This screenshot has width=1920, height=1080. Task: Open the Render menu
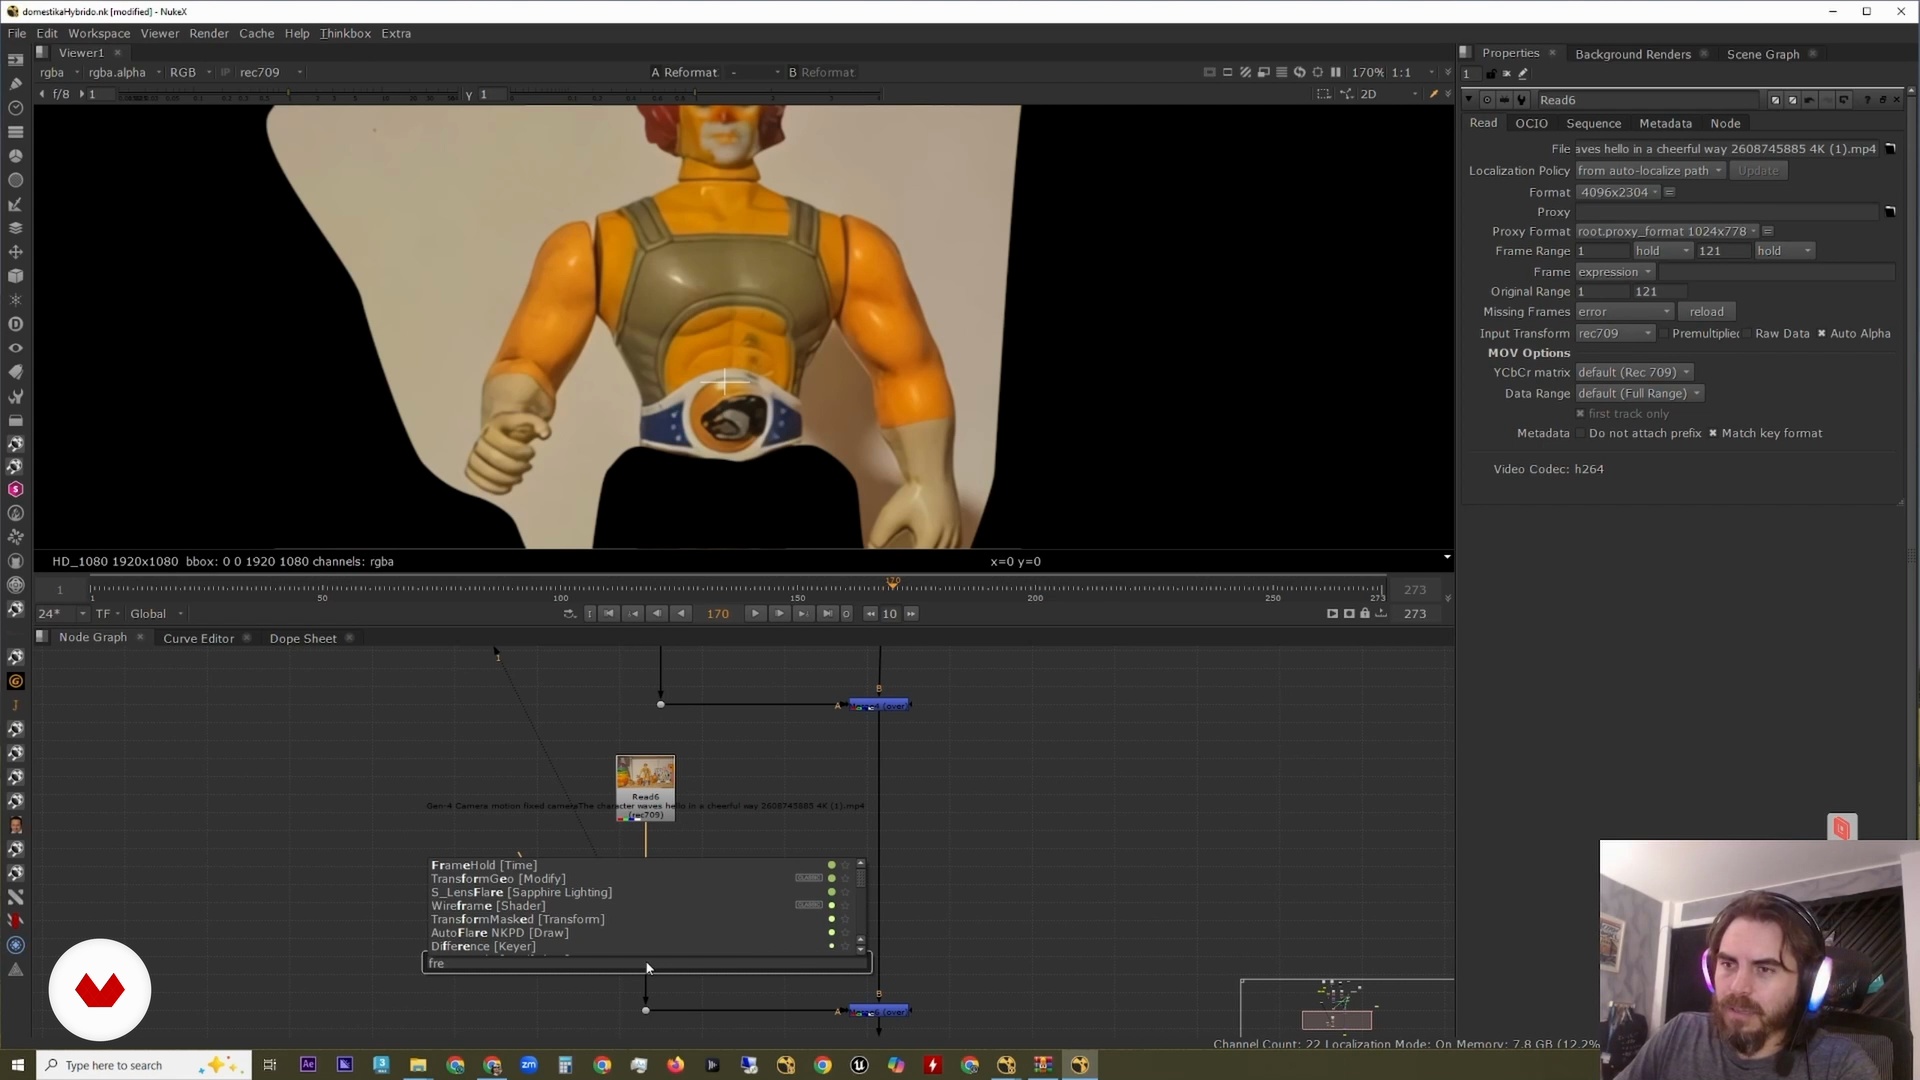[209, 33]
